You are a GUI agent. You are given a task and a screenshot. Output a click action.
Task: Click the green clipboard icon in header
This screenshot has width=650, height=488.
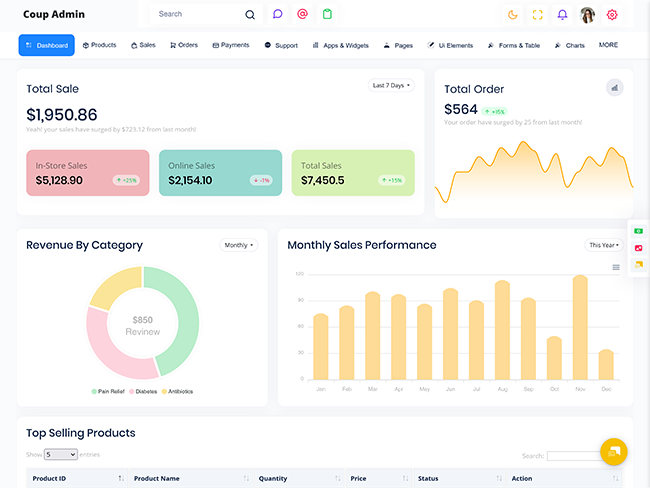[327, 14]
